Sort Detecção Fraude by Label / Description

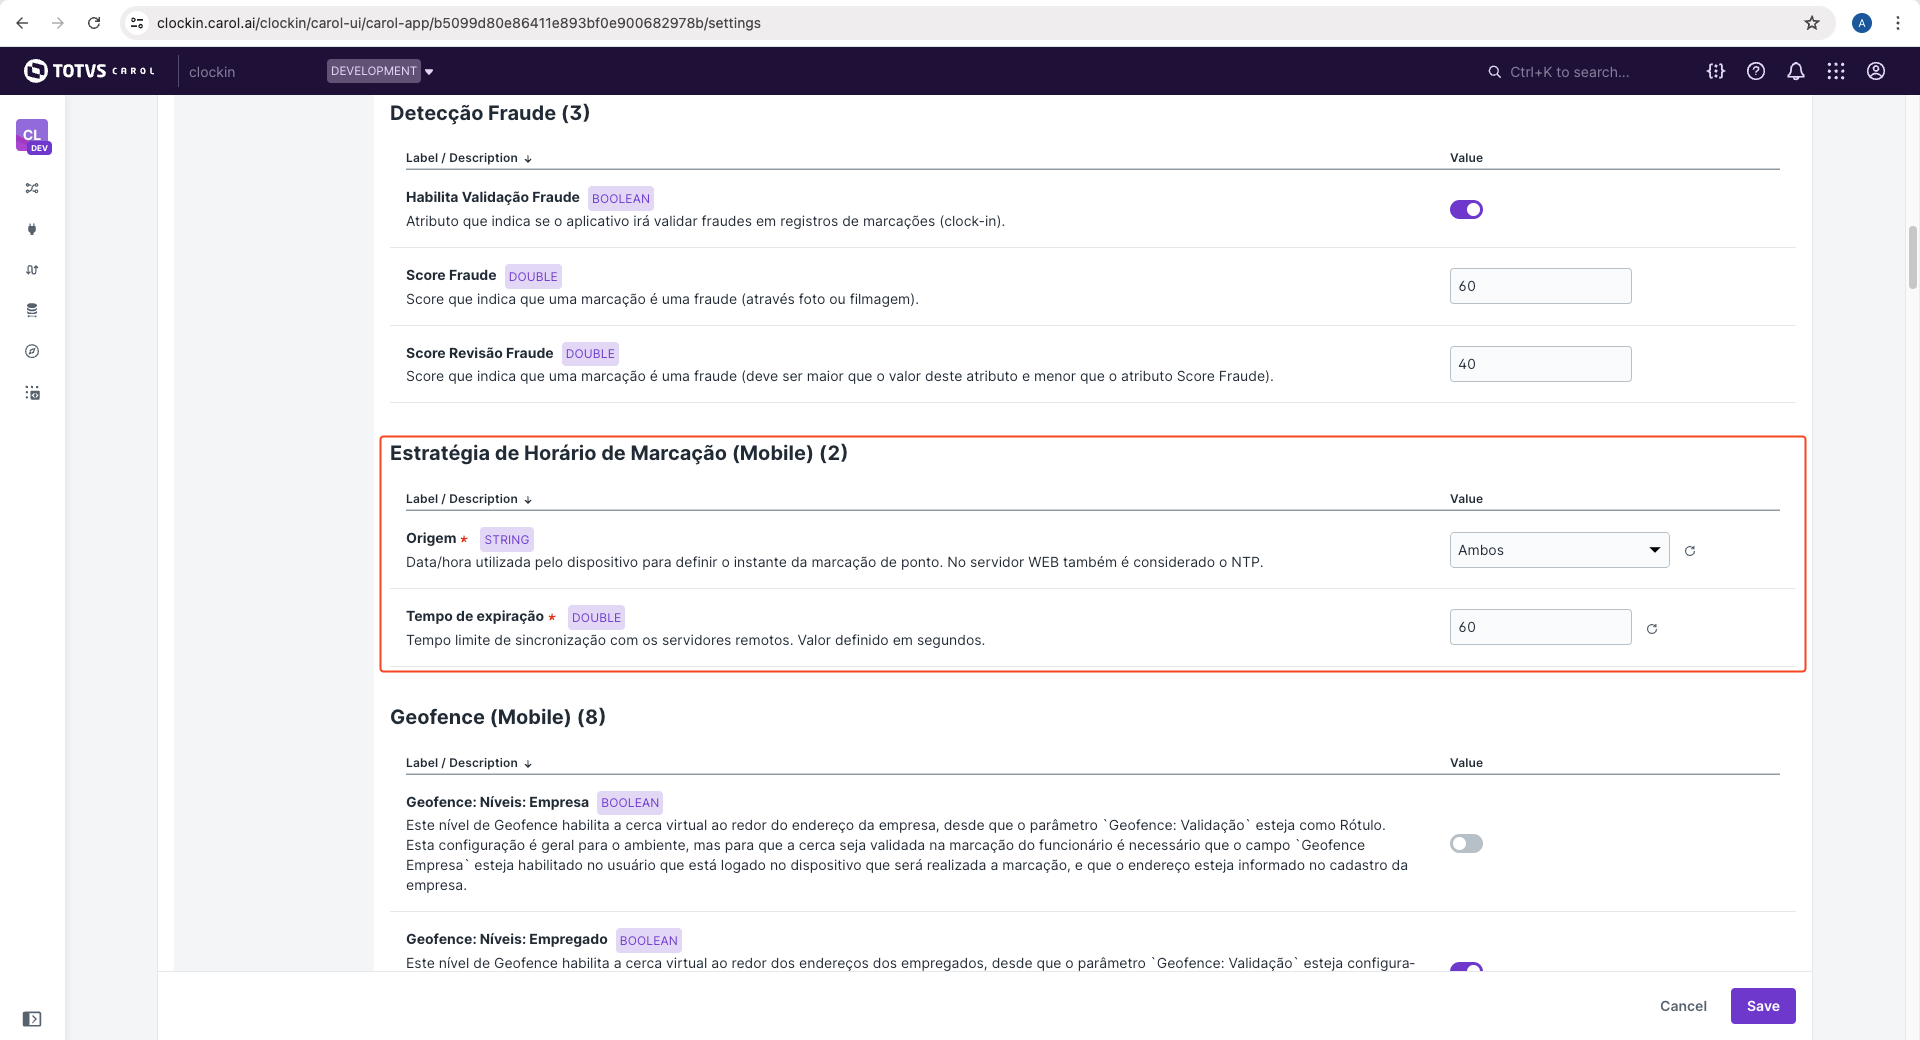(x=468, y=158)
